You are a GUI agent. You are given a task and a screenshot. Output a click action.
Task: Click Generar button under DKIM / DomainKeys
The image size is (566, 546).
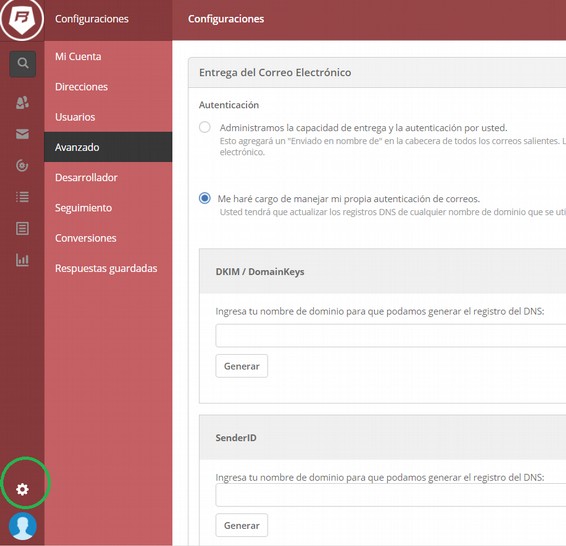[241, 366]
